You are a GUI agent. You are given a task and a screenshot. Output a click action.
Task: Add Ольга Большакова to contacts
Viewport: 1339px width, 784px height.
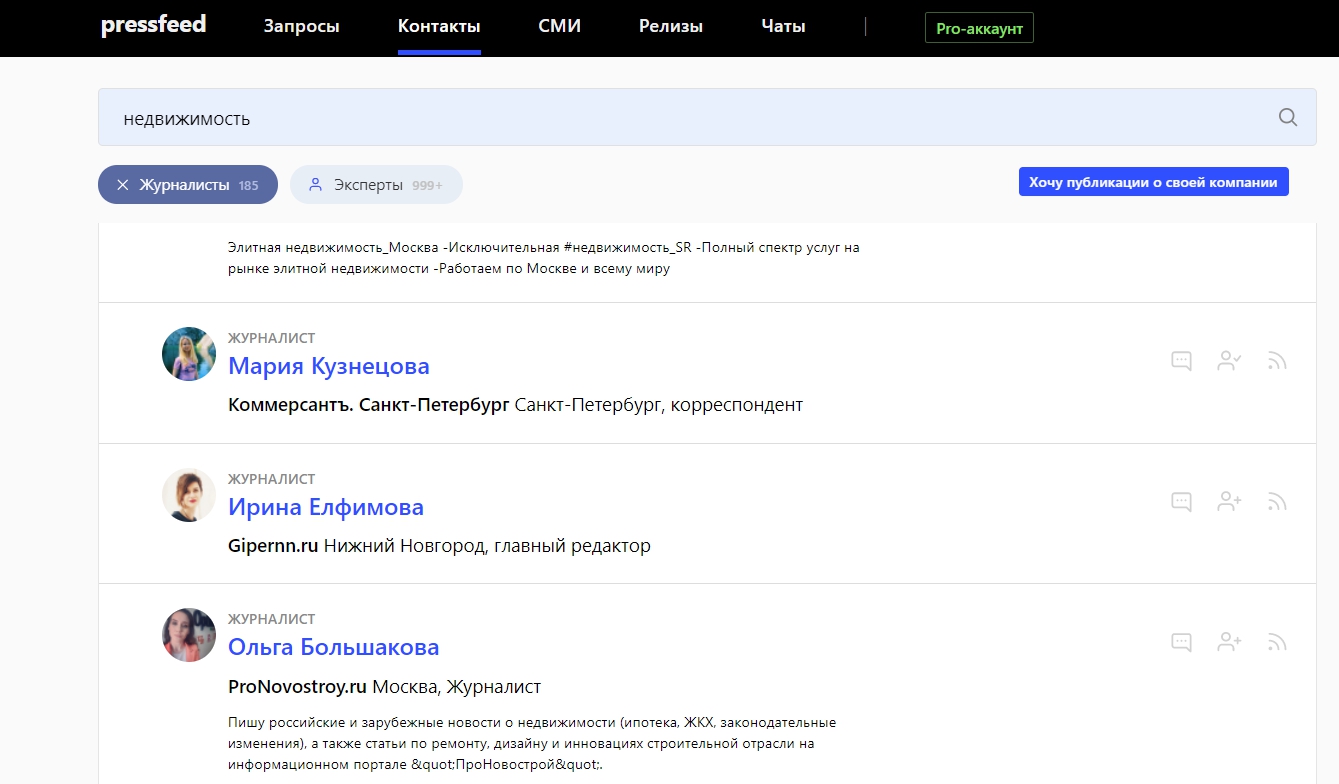[1229, 642]
